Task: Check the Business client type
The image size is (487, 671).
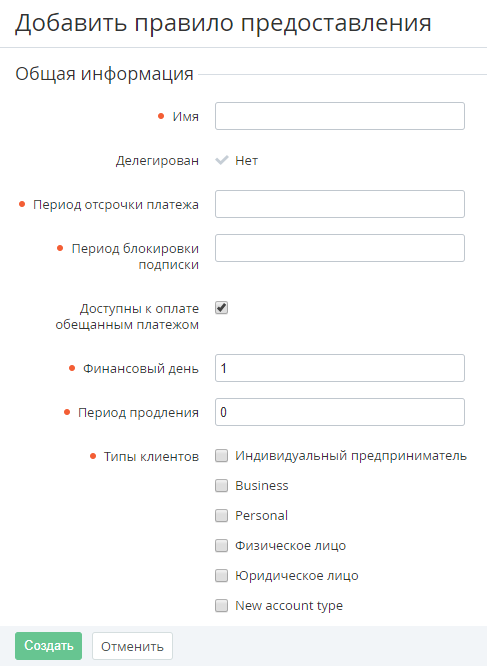Action: (221, 486)
